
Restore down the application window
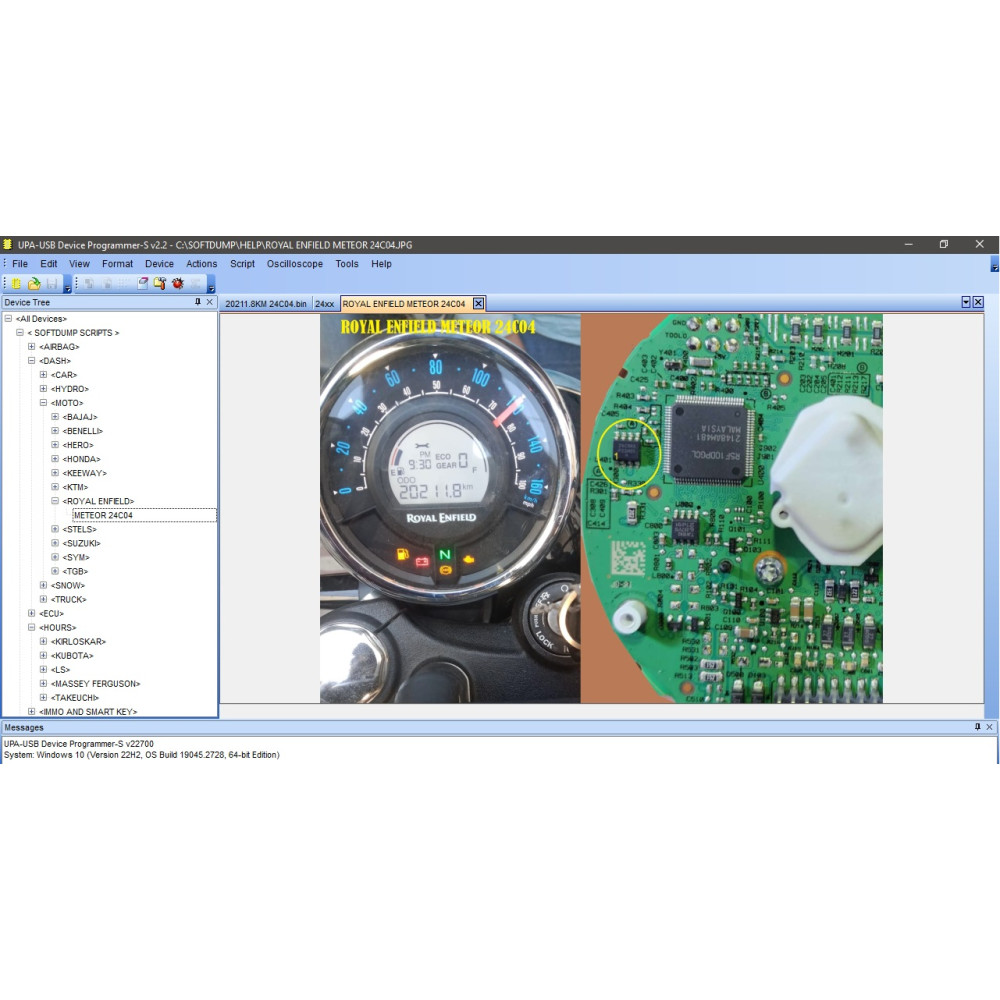pos(944,244)
